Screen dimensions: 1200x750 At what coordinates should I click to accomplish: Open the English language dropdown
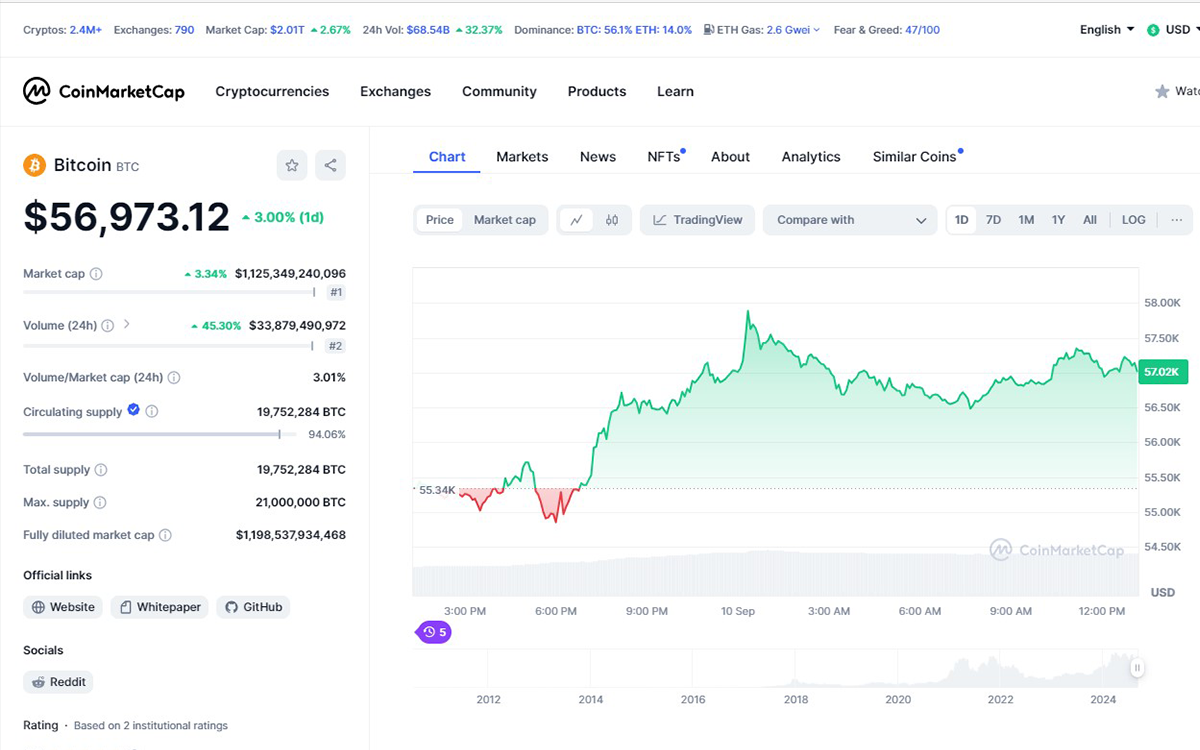click(x=1107, y=30)
